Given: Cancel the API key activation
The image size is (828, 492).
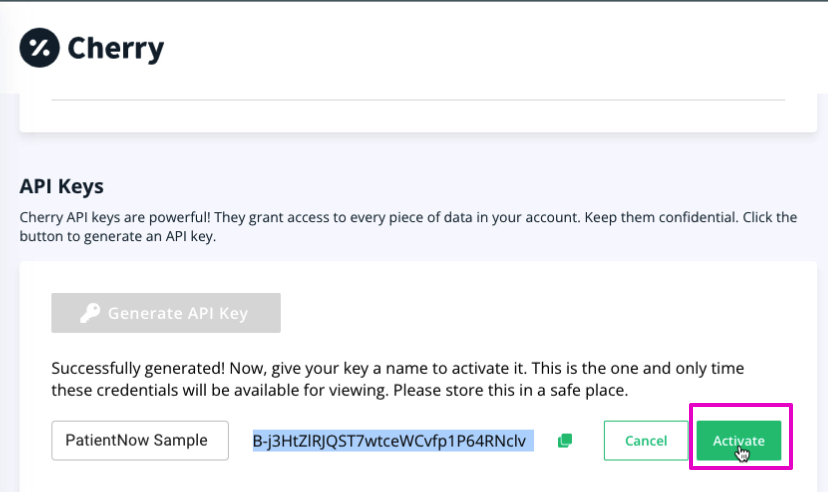Looking at the screenshot, I should tap(645, 440).
